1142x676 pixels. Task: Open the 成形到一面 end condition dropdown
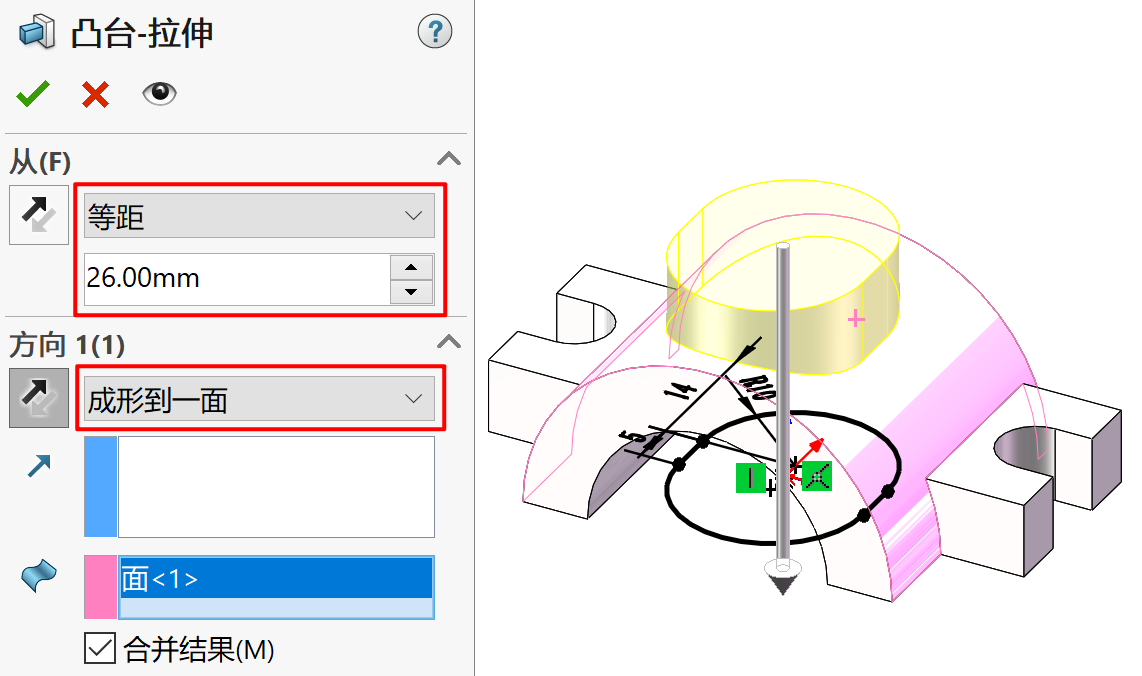coord(259,398)
